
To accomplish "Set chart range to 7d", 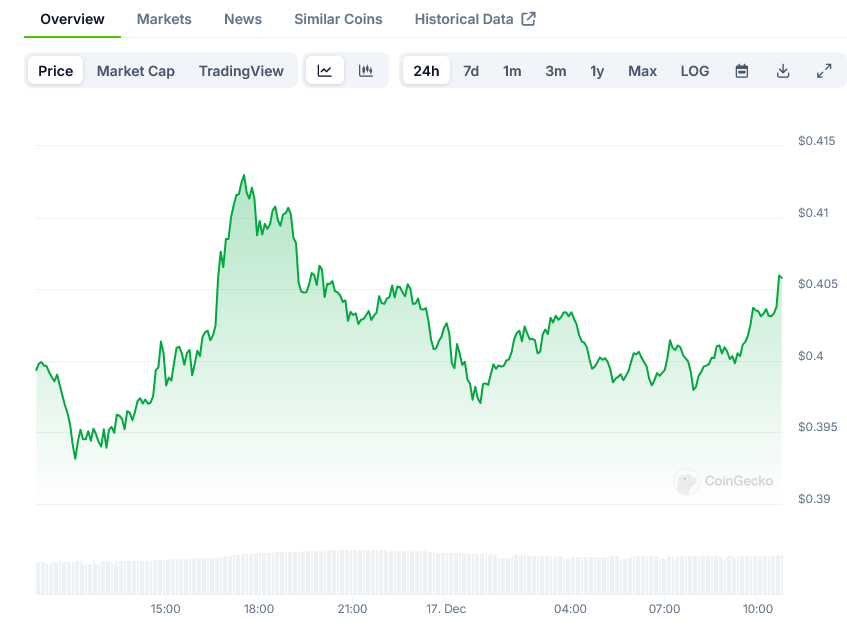I will pos(471,71).
